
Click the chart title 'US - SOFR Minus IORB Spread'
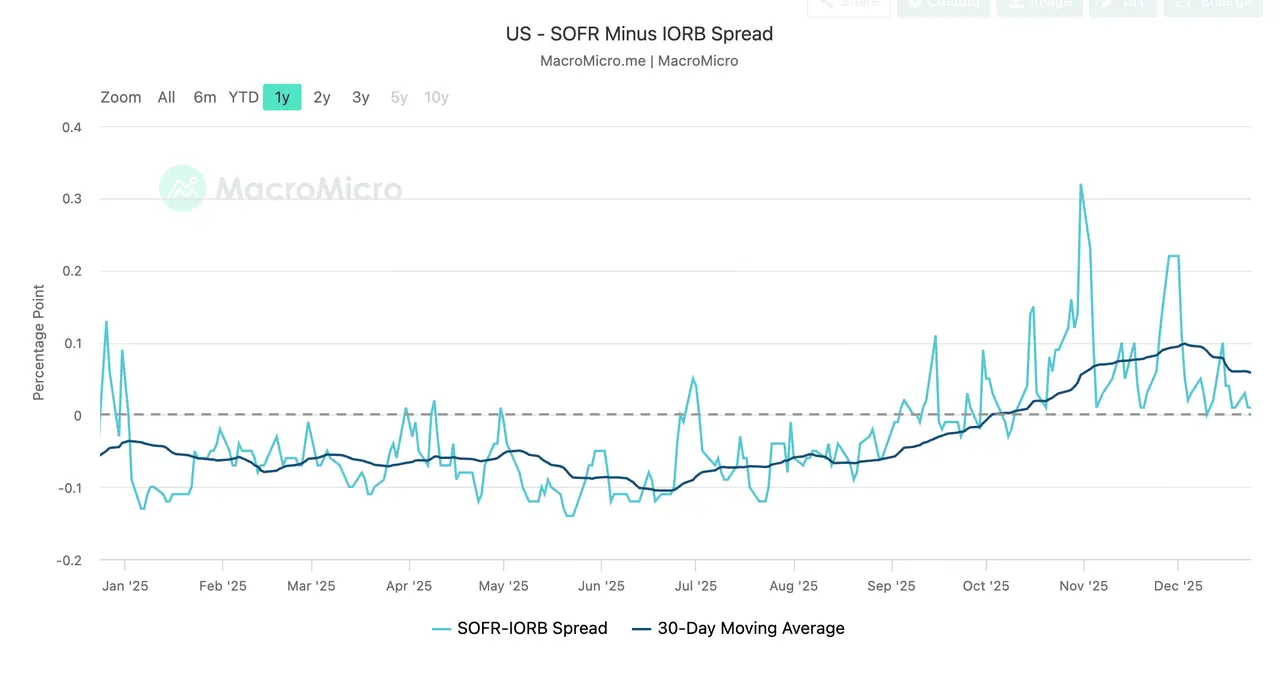tap(639, 34)
